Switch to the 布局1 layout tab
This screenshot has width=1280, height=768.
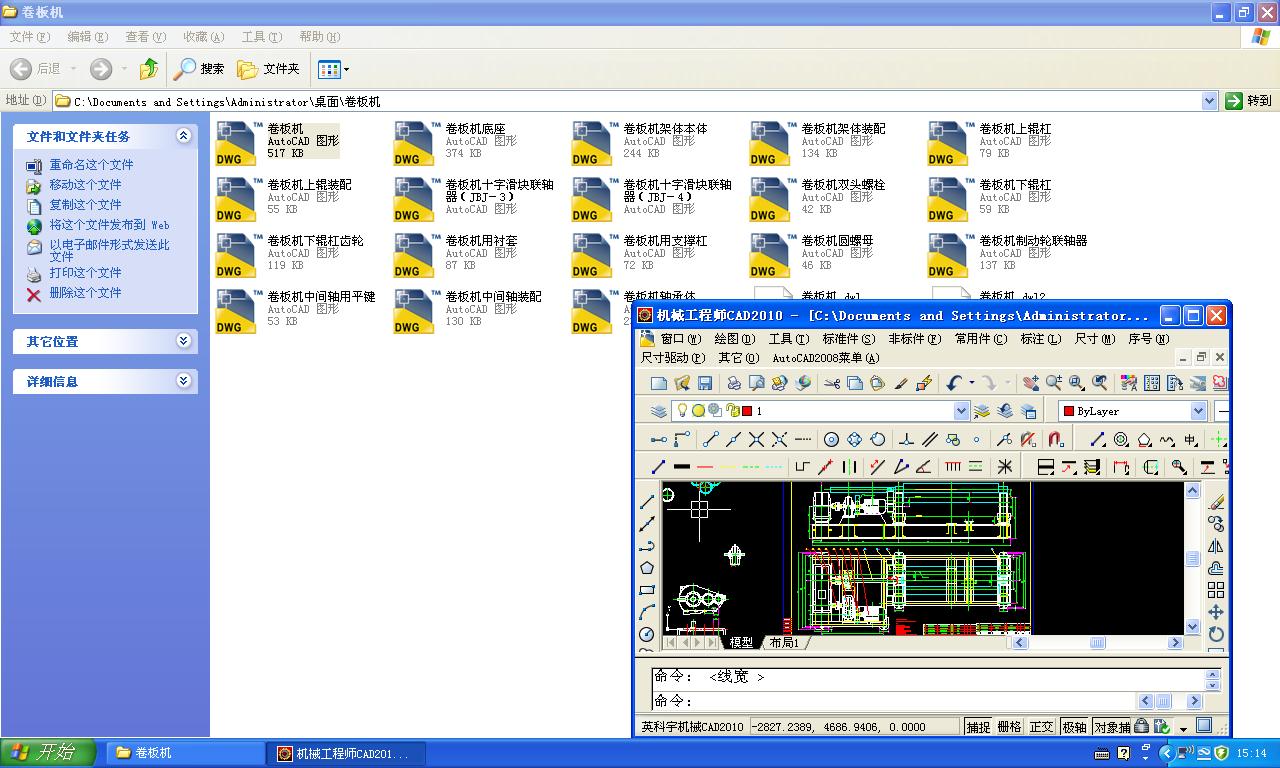click(785, 643)
